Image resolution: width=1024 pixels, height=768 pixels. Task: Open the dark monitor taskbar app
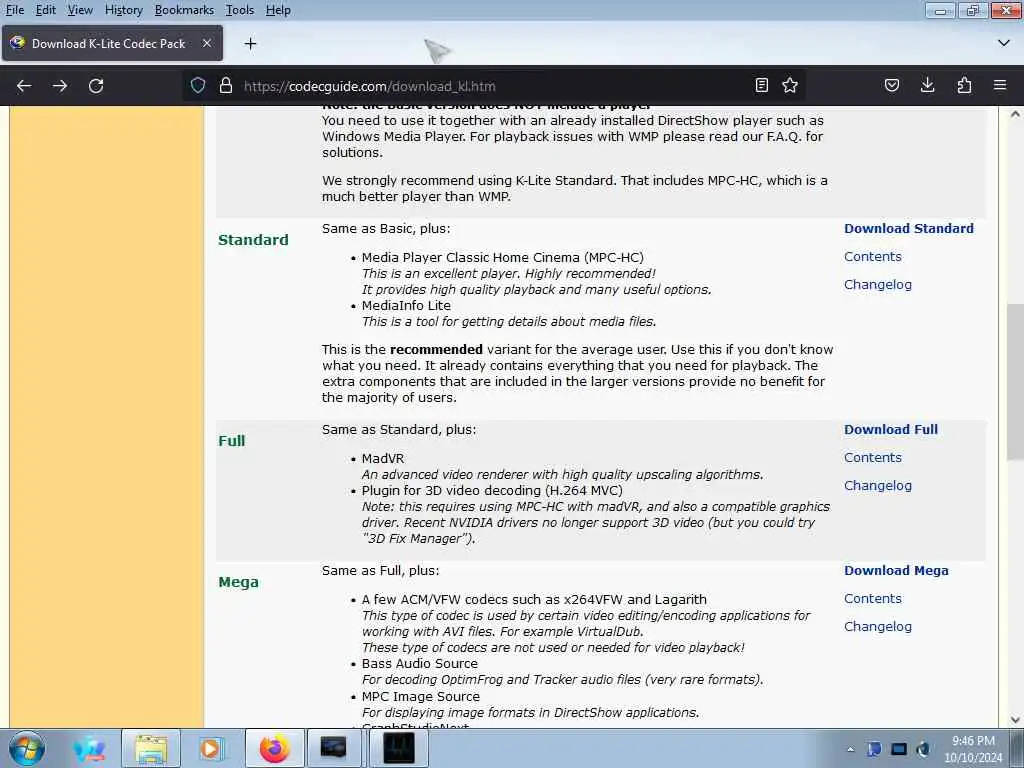point(333,748)
